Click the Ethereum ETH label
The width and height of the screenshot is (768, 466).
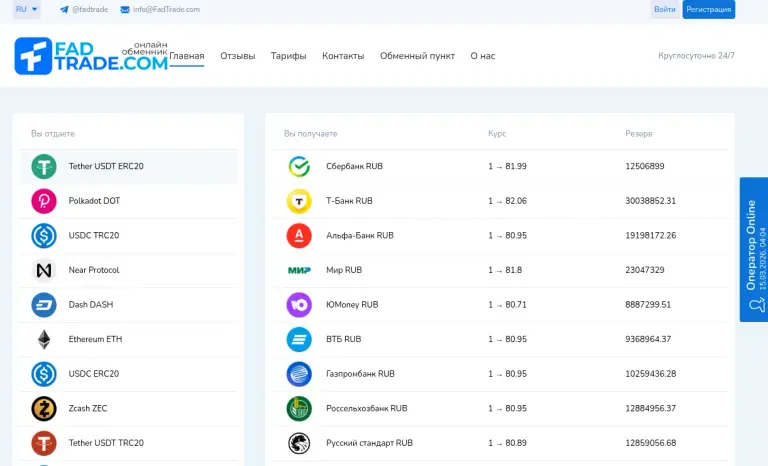[x=95, y=339]
